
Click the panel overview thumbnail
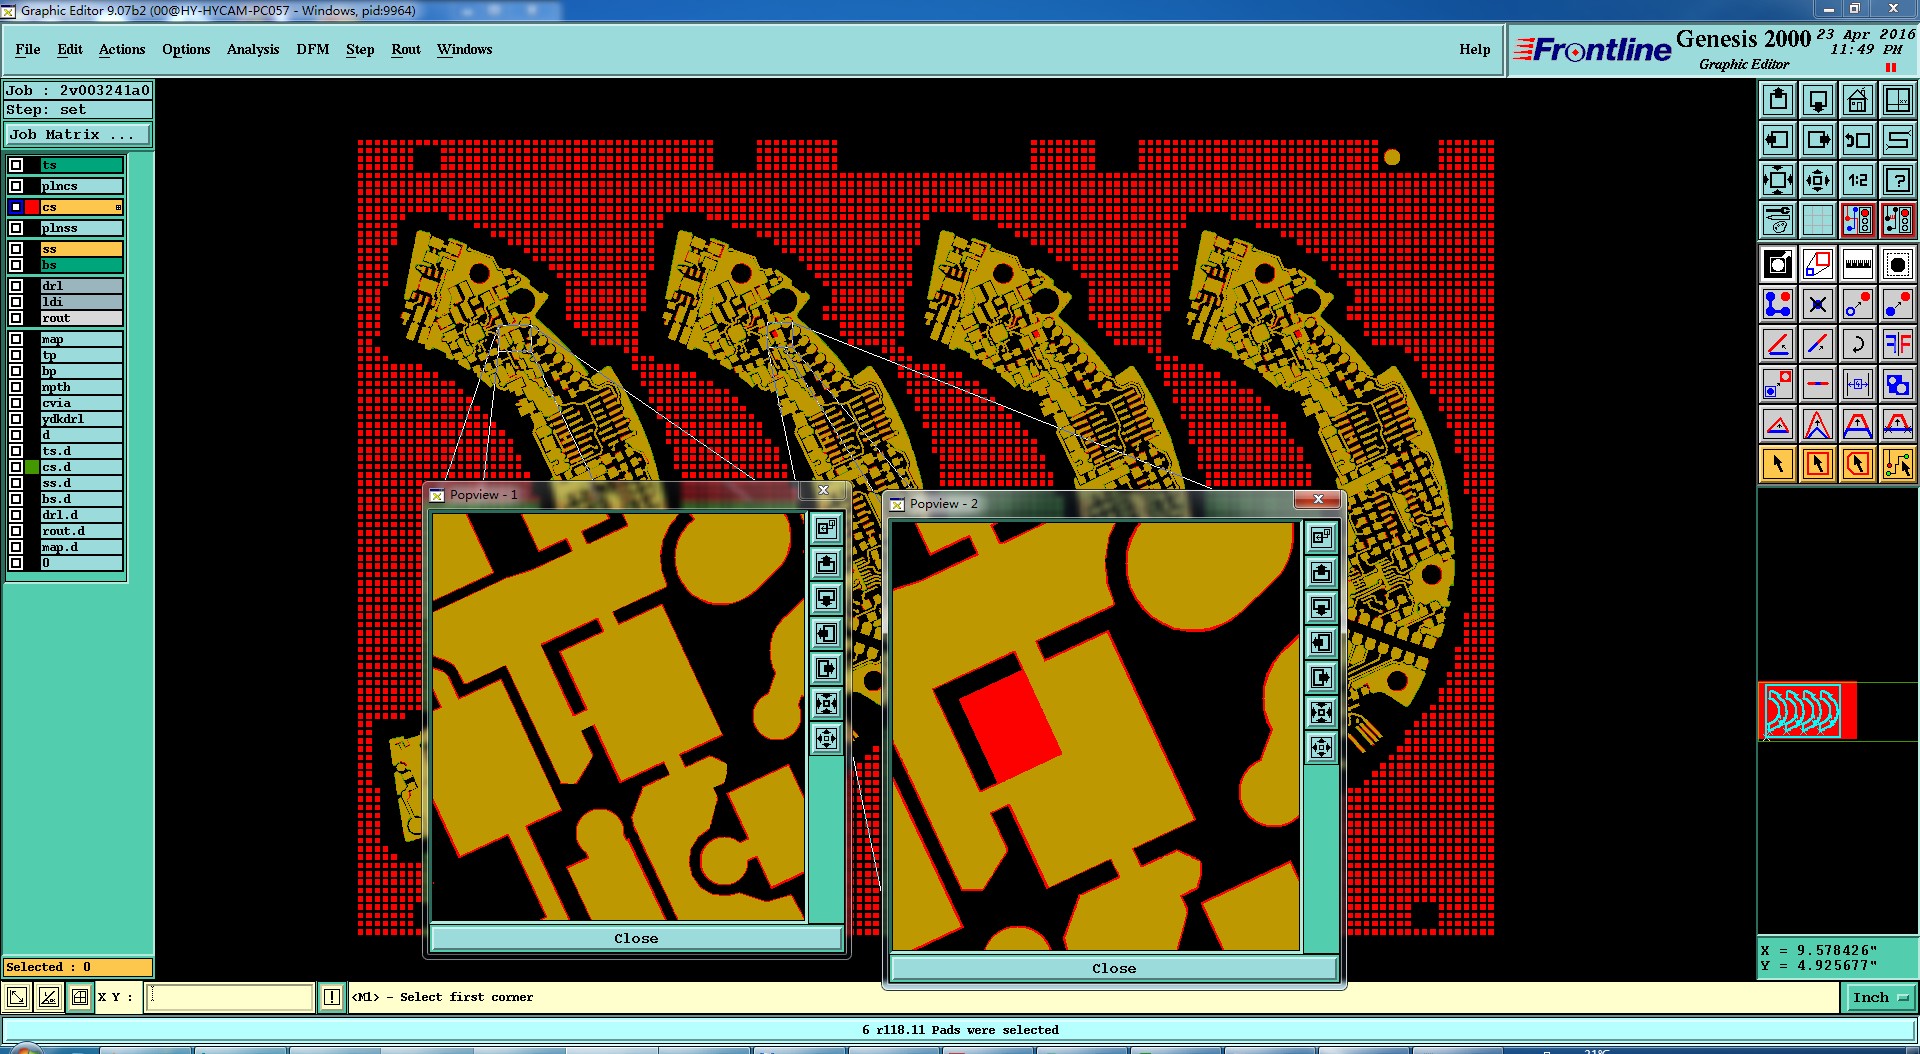tap(1807, 711)
